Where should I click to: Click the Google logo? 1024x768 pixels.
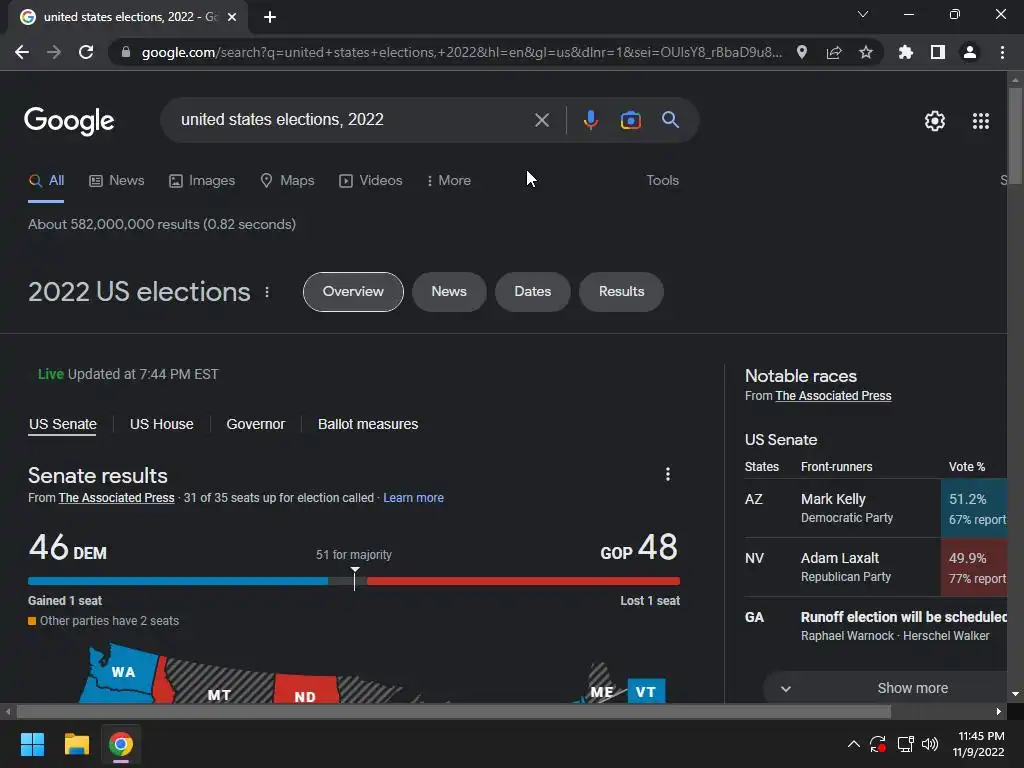[69, 121]
